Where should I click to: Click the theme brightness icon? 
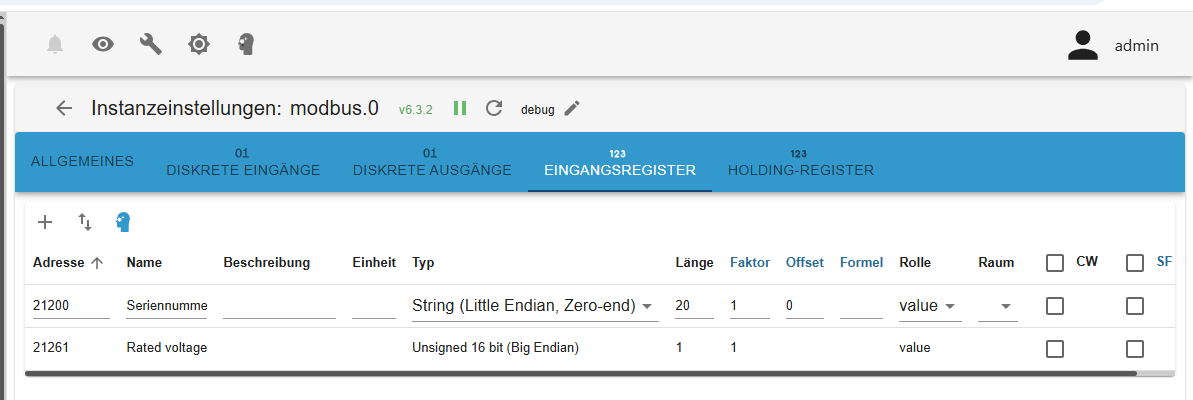pos(199,44)
